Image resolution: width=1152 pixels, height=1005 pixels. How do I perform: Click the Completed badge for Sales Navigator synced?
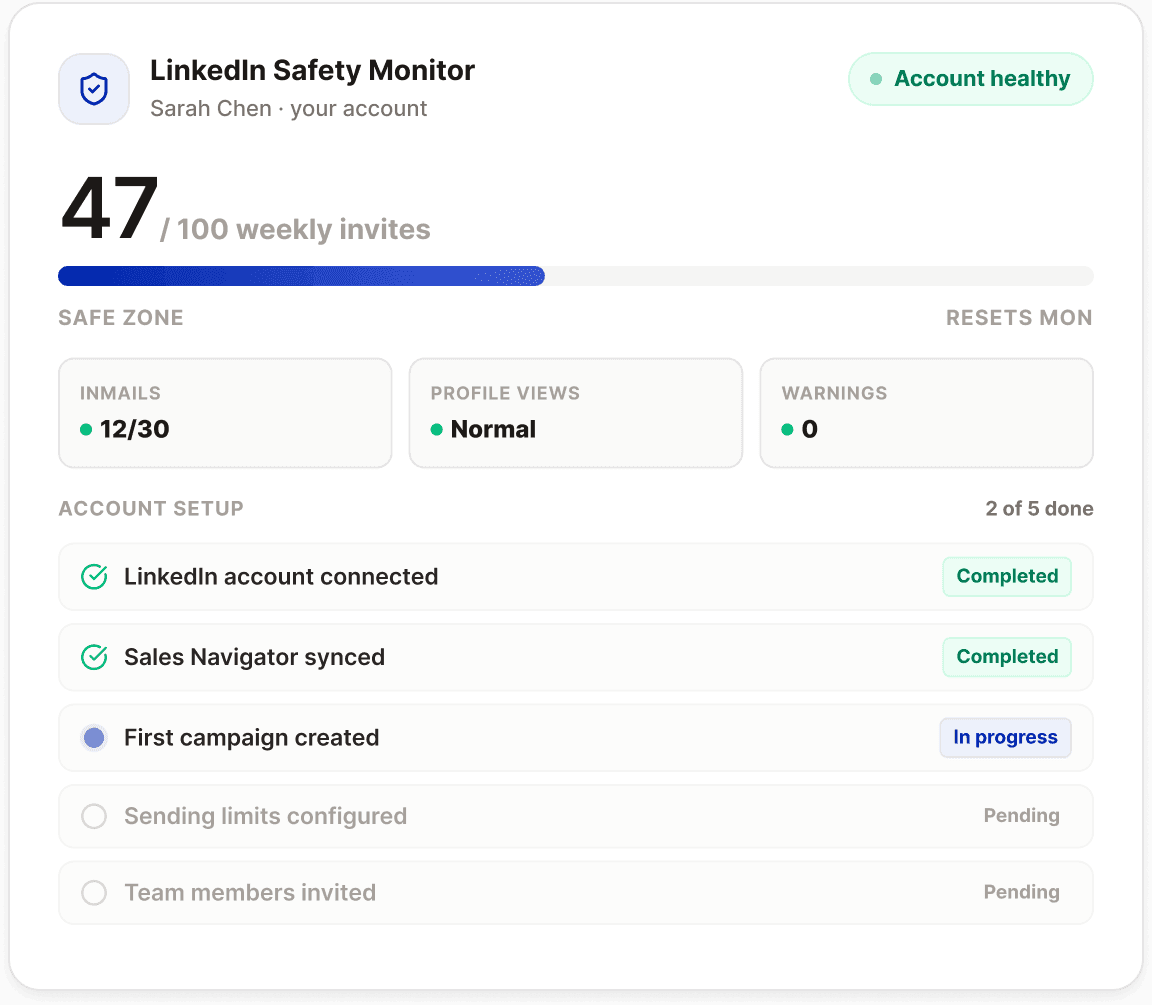[1007, 657]
